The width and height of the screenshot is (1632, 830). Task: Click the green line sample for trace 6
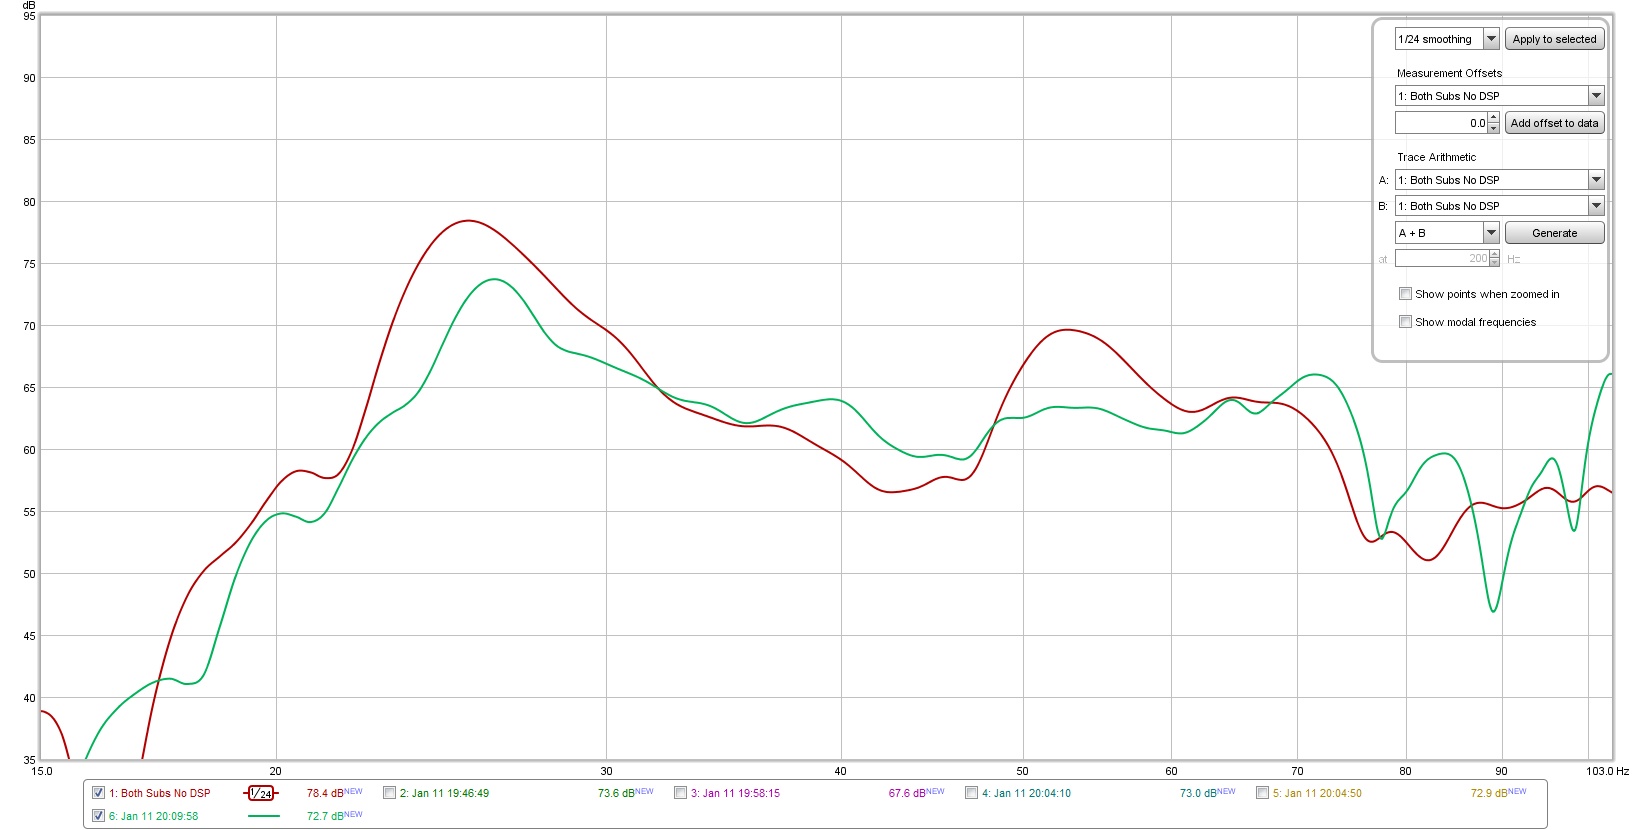263,816
